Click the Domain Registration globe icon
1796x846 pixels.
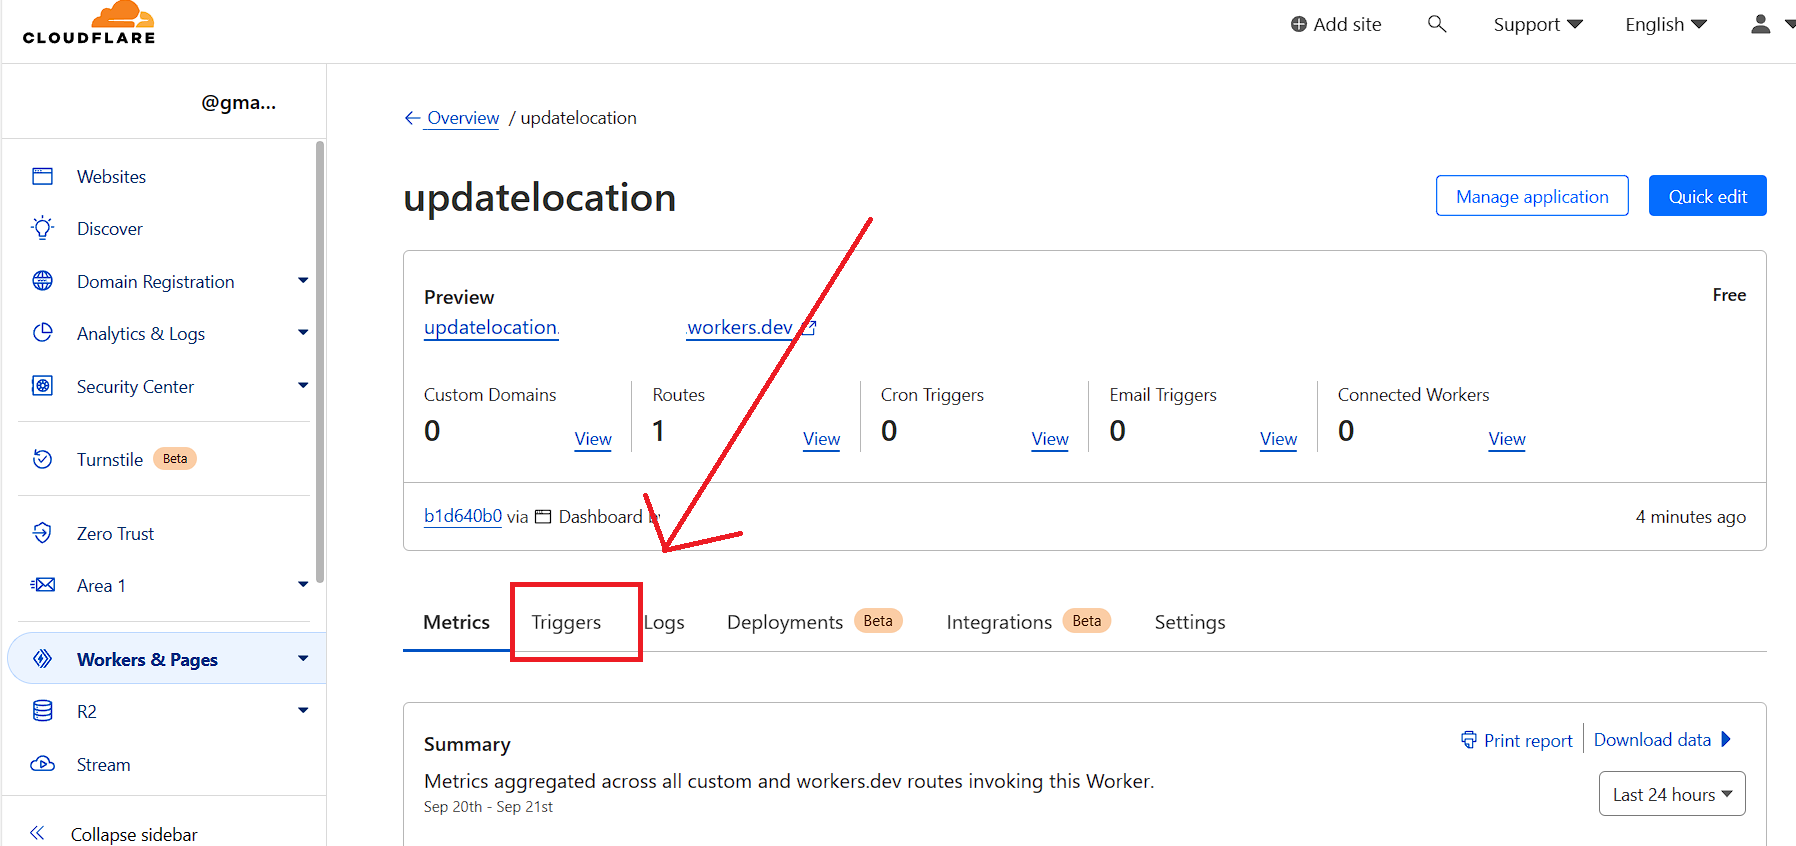42,281
